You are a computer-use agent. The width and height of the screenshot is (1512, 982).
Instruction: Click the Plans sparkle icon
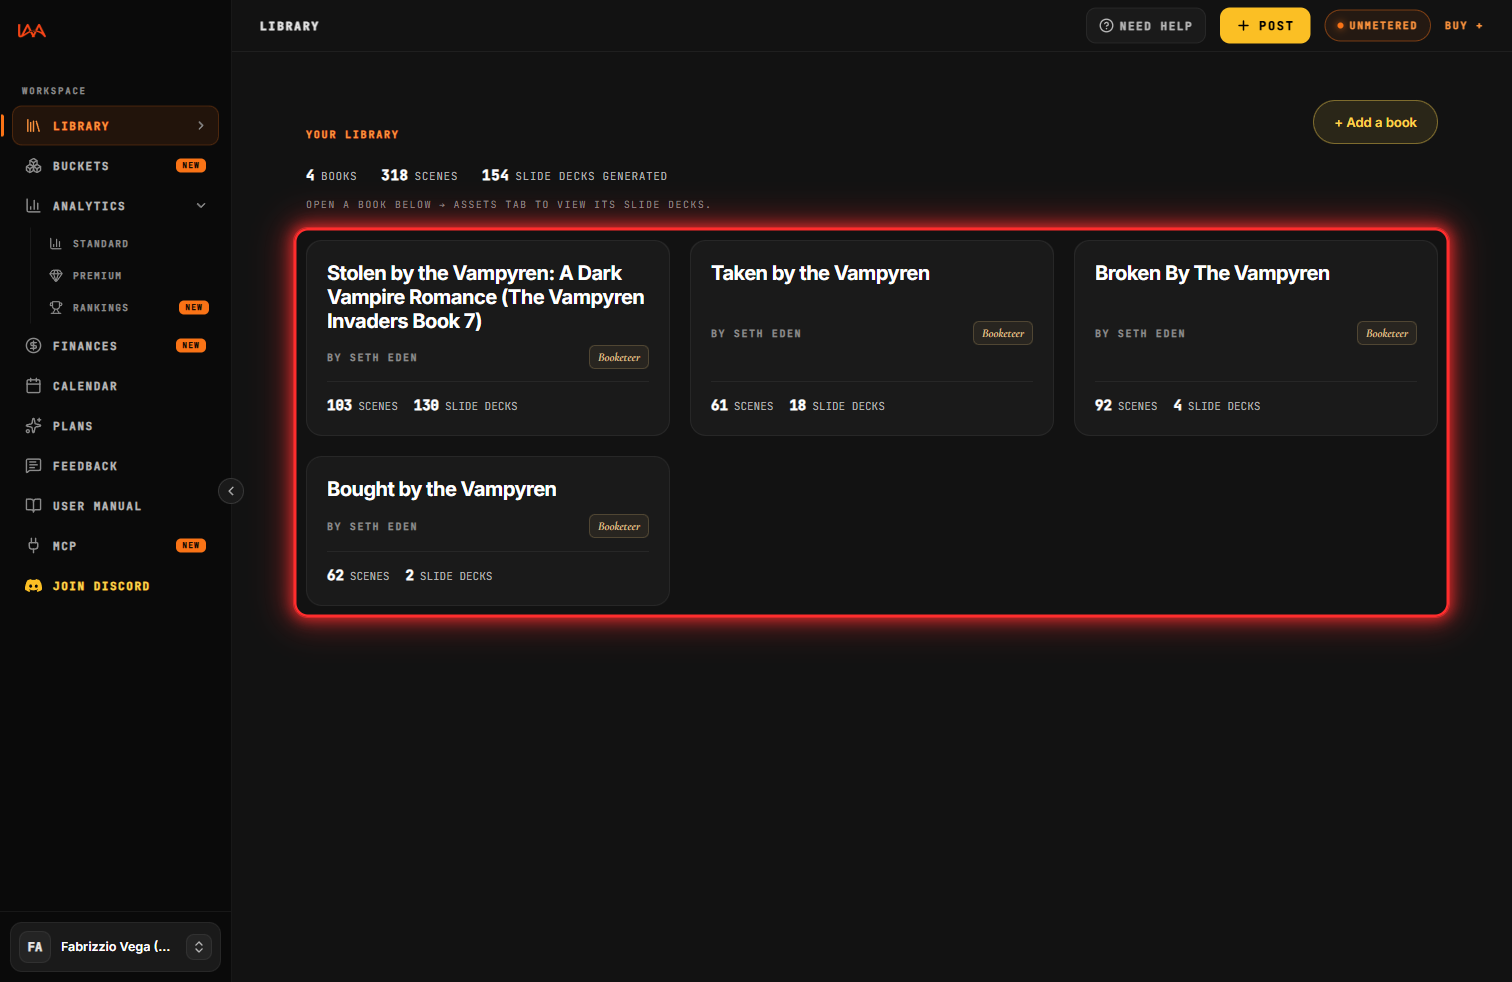click(x=33, y=426)
